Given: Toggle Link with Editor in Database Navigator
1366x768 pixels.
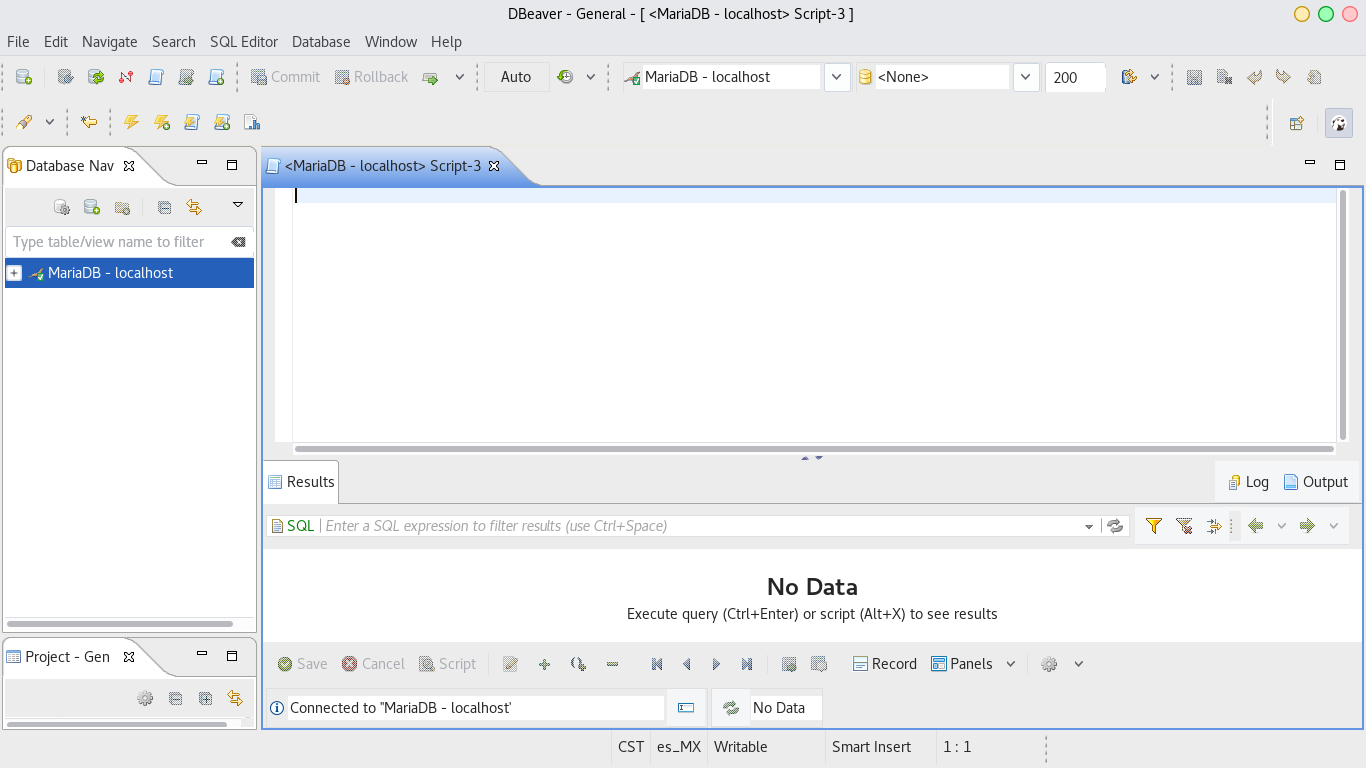Looking at the screenshot, I should pos(194,207).
